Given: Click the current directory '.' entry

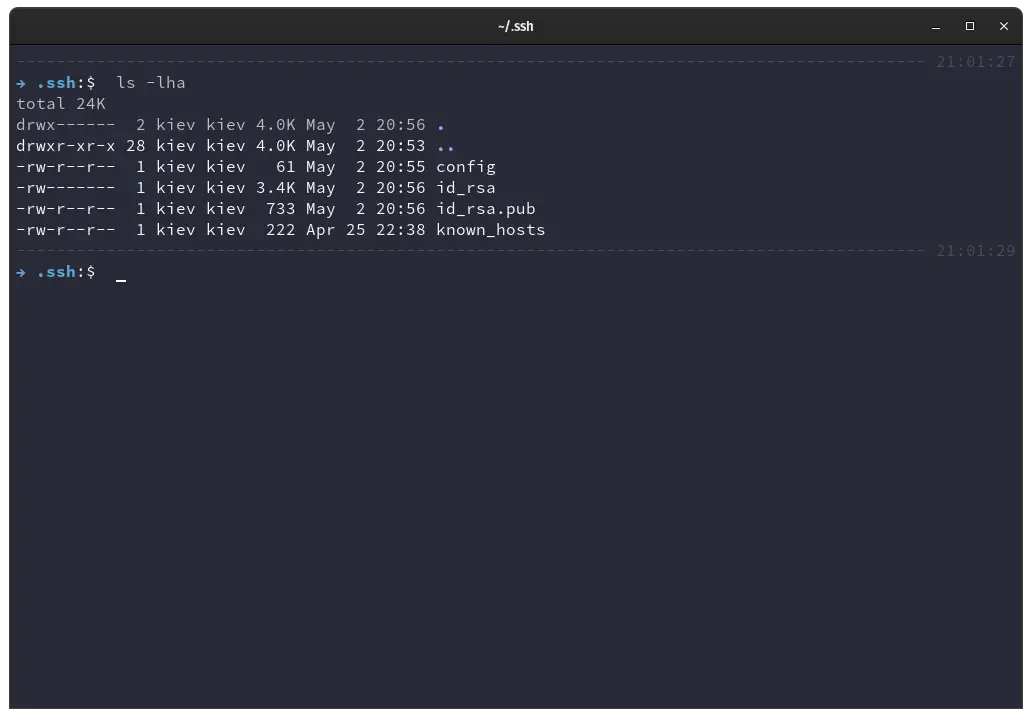Looking at the screenshot, I should coord(441,127).
